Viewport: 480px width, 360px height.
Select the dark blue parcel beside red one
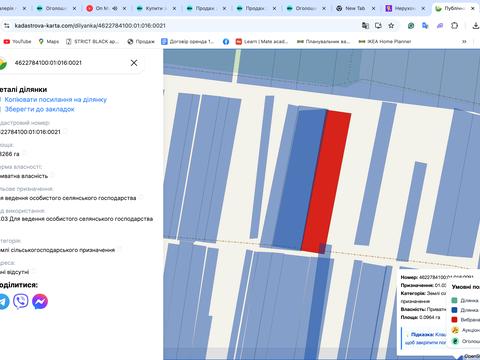300,180
